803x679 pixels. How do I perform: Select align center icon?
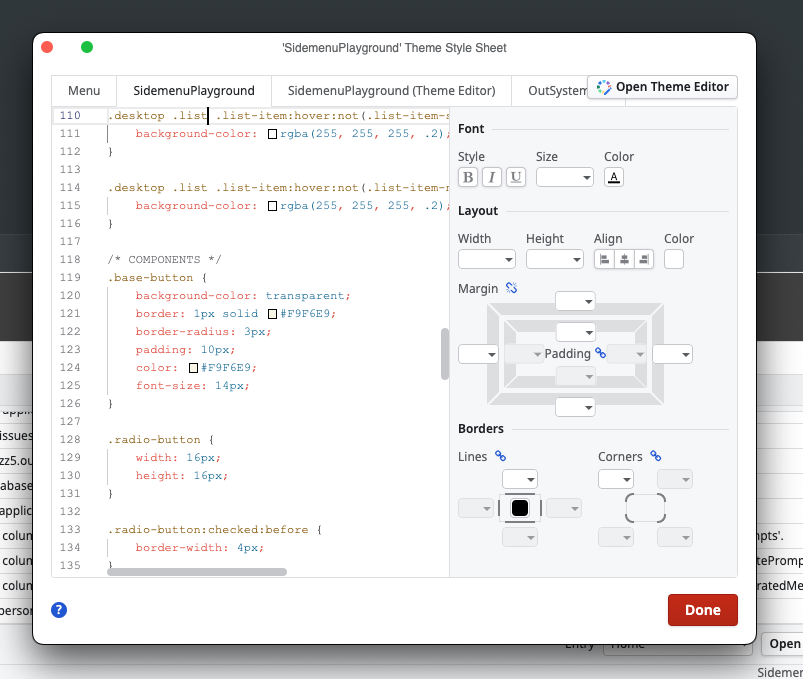[x=623, y=259]
